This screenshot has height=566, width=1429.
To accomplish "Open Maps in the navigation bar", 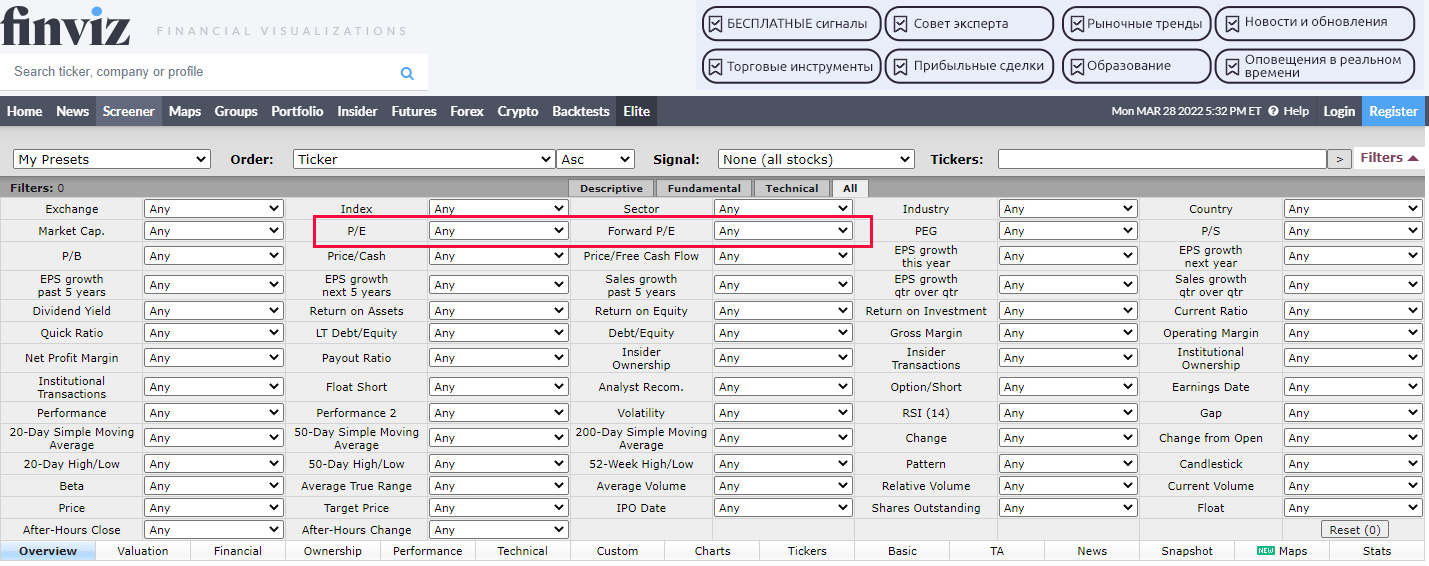I will [185, 111].
